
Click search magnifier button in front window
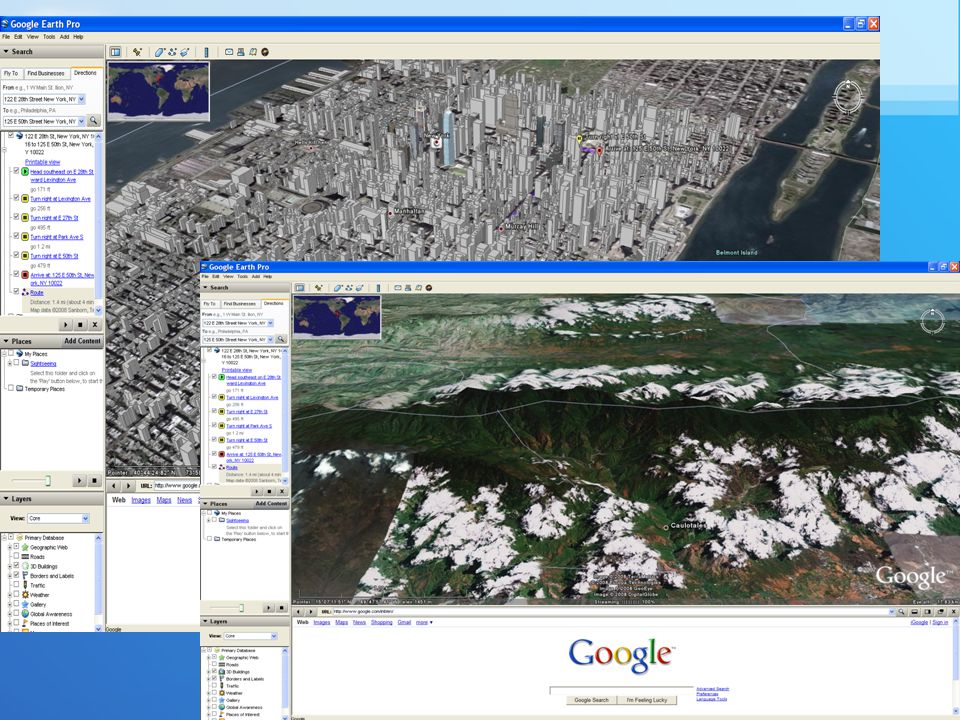(x=282, y=339)
